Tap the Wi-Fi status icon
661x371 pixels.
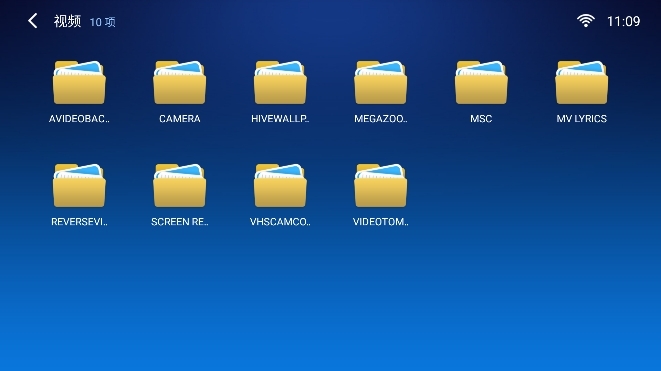(586, 21)
